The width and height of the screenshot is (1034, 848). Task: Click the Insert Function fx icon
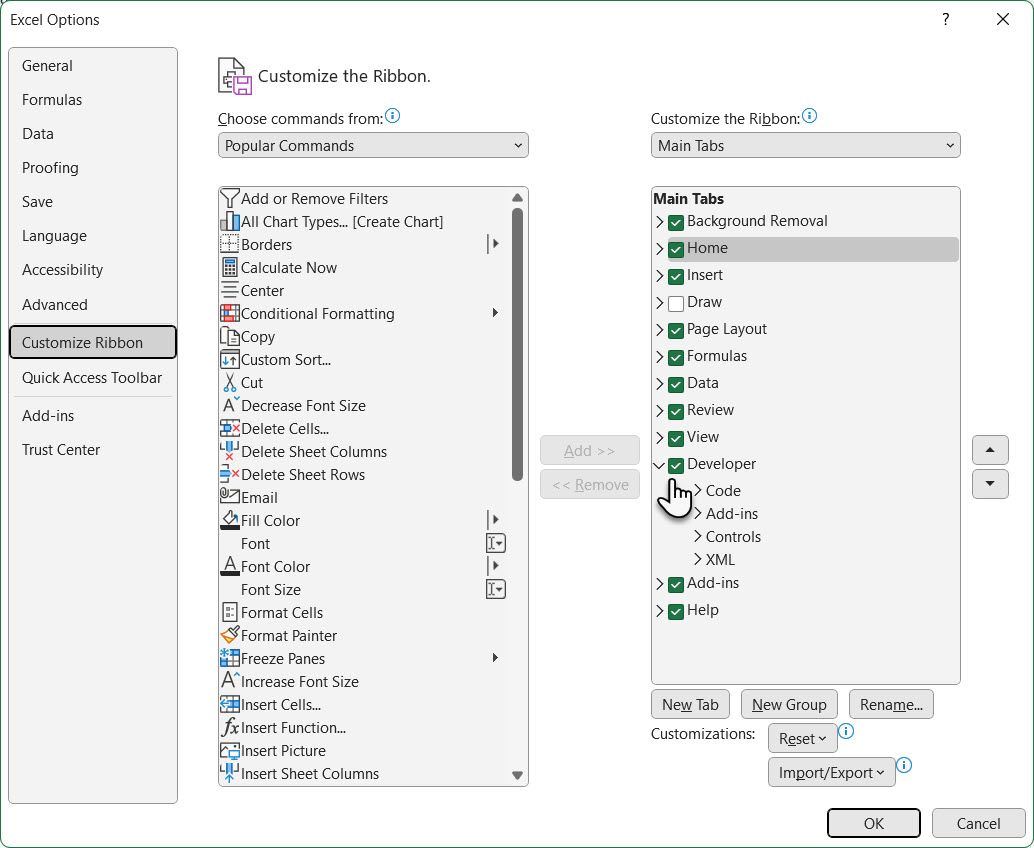[x=229, y=728]
